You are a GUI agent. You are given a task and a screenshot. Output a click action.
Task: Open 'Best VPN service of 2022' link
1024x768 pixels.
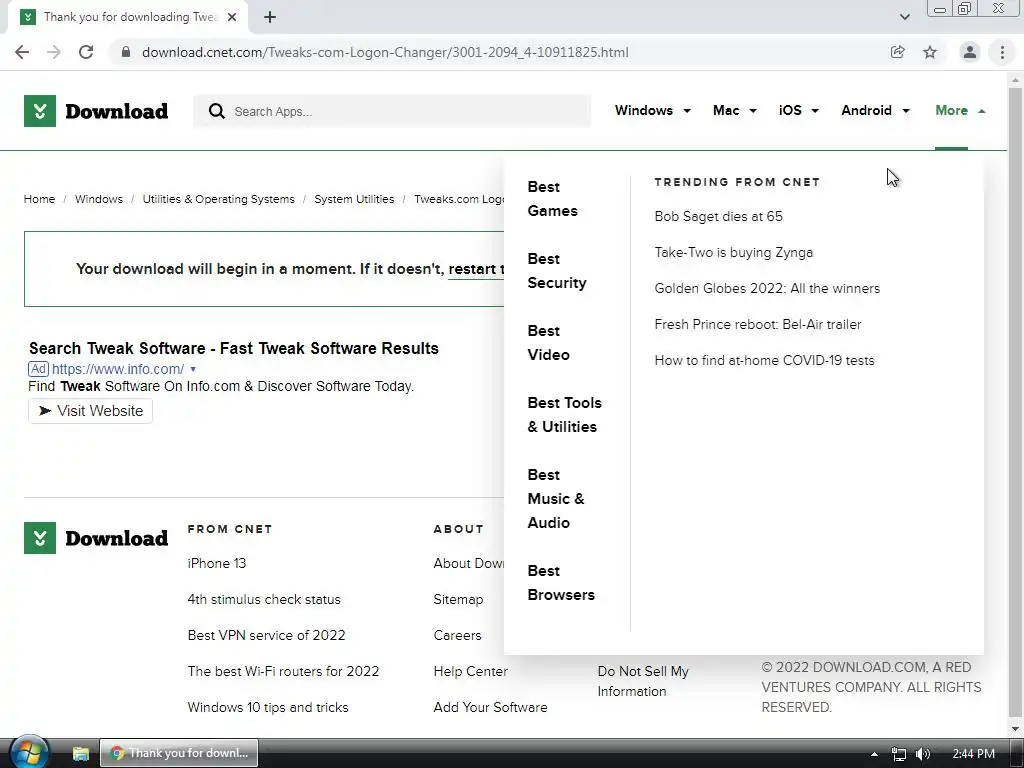[266, 635]
